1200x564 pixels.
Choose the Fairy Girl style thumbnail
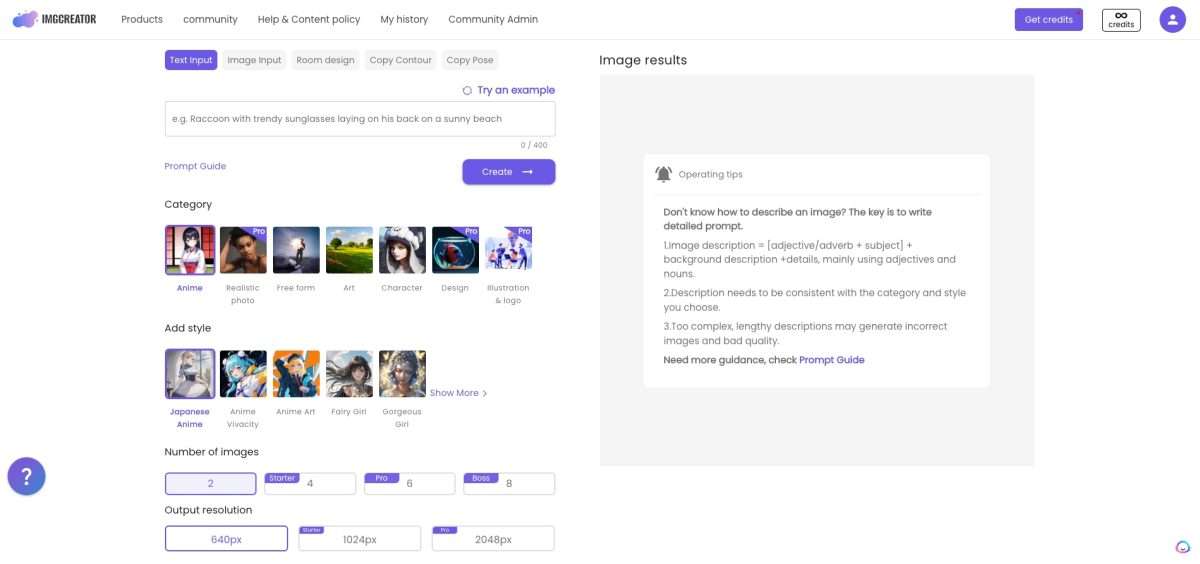[x=349, y=374]
